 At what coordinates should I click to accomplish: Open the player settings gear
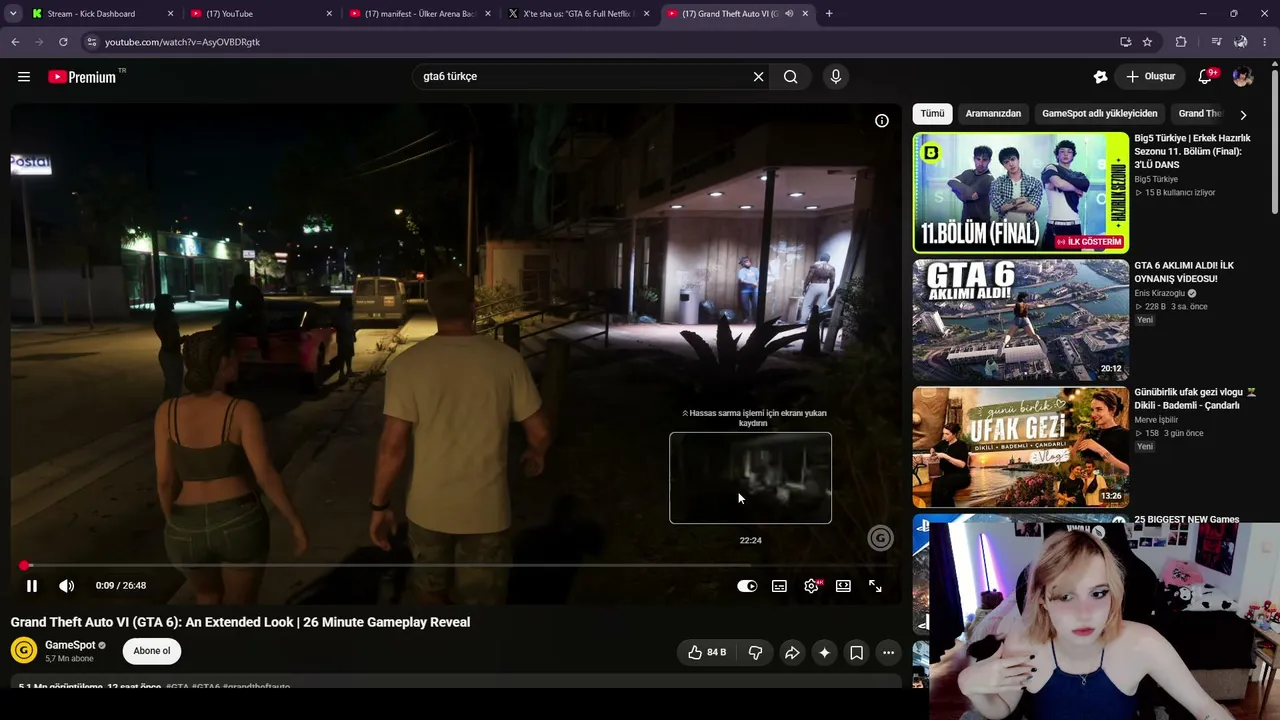coord(811,586)
